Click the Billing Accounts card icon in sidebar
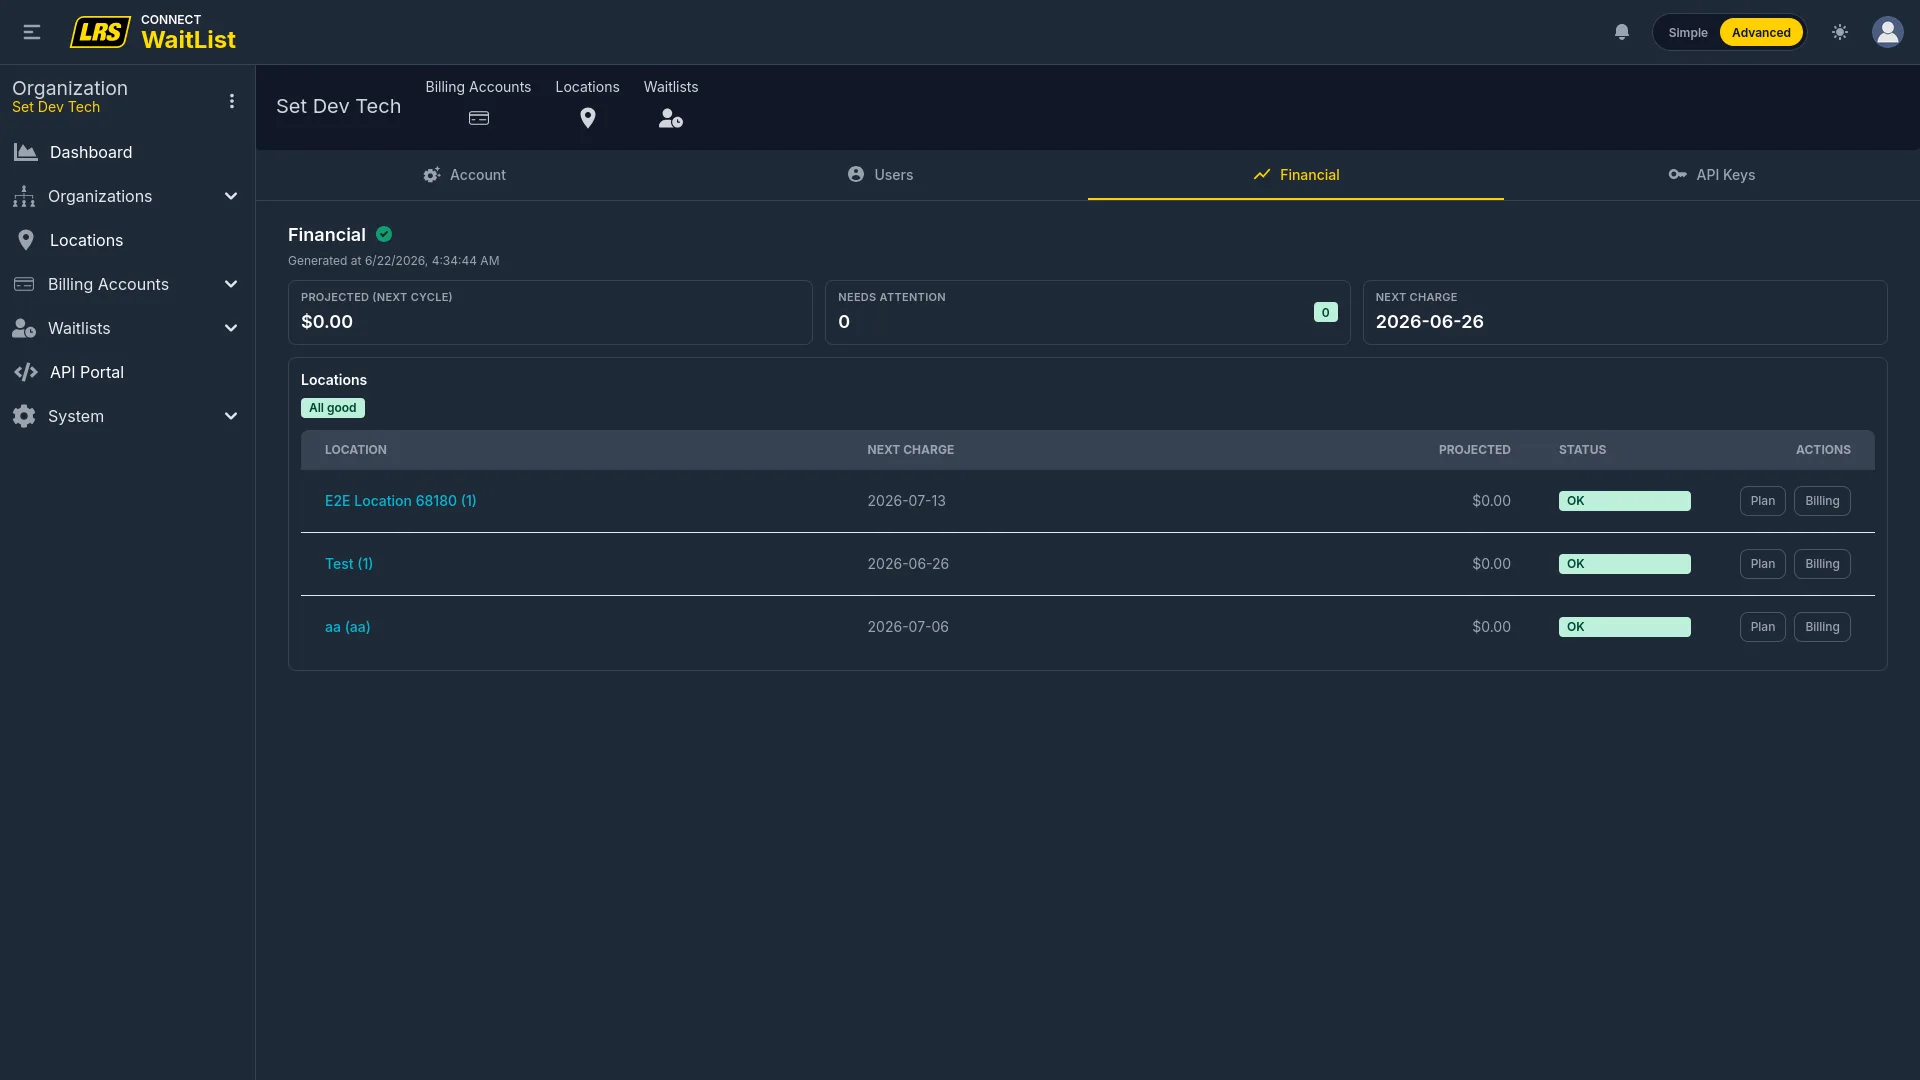 tap(24, 284)
